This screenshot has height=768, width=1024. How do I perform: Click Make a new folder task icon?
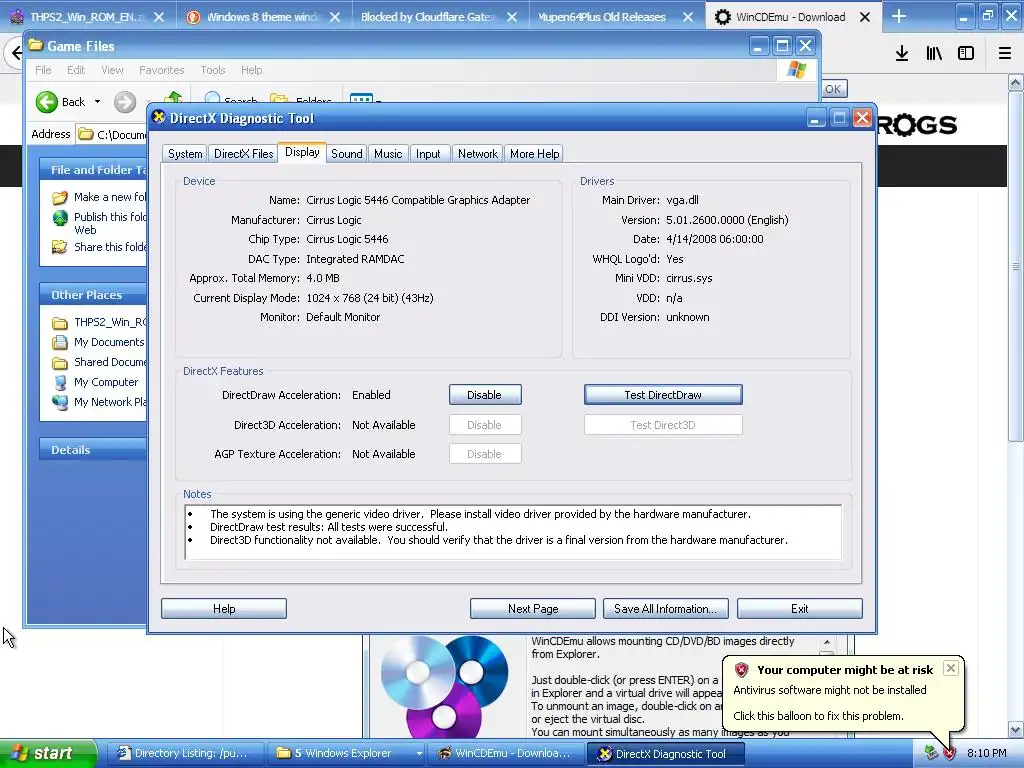point(59,197)
